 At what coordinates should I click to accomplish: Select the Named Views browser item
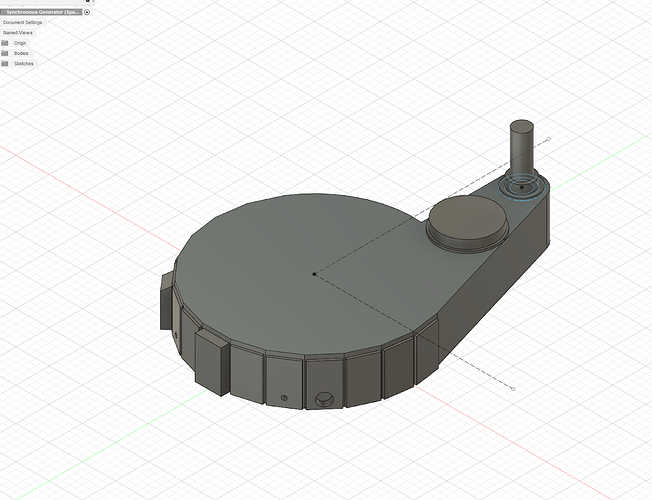tap(18, 32)
